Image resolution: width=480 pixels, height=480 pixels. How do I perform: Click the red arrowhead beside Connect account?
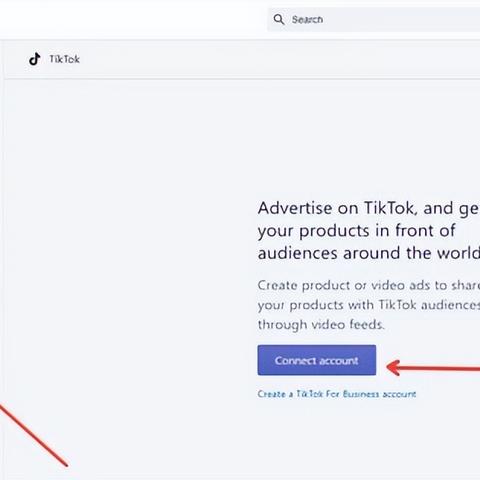click(393, 368)
